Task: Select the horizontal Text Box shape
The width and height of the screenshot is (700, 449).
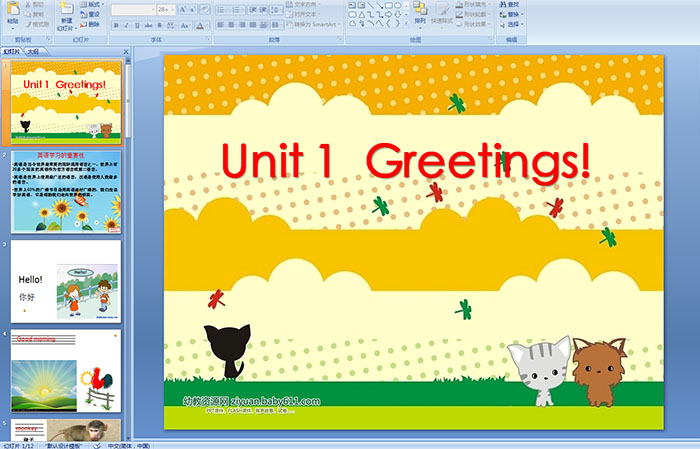Action: tap(353, 5)
